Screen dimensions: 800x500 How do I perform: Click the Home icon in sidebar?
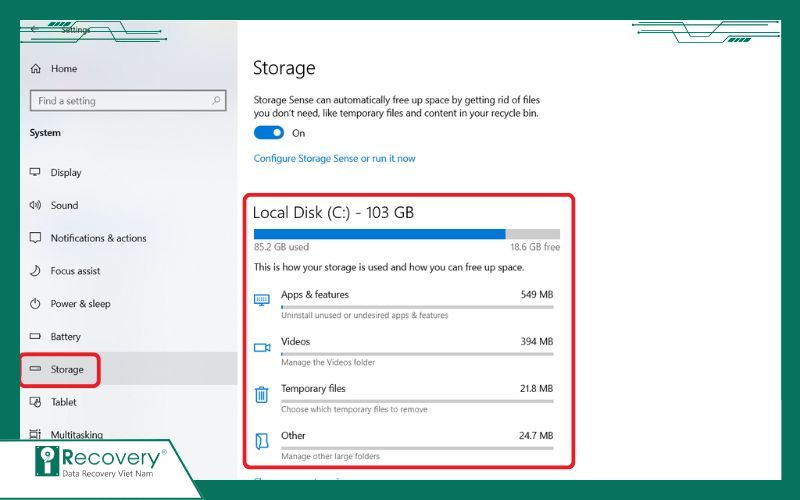pos(36,69)
